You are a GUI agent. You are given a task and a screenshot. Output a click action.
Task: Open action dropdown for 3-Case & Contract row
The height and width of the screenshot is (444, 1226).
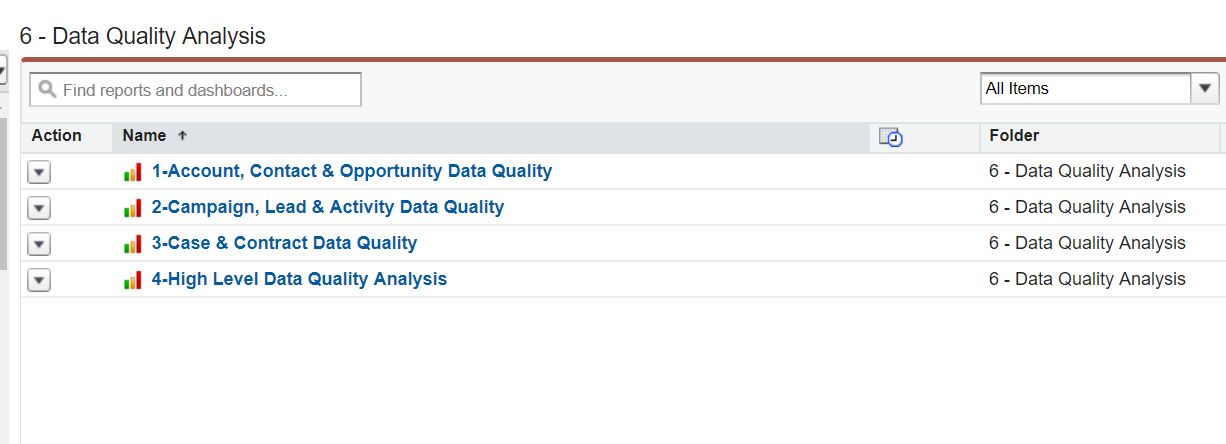(x=38, y=244)
